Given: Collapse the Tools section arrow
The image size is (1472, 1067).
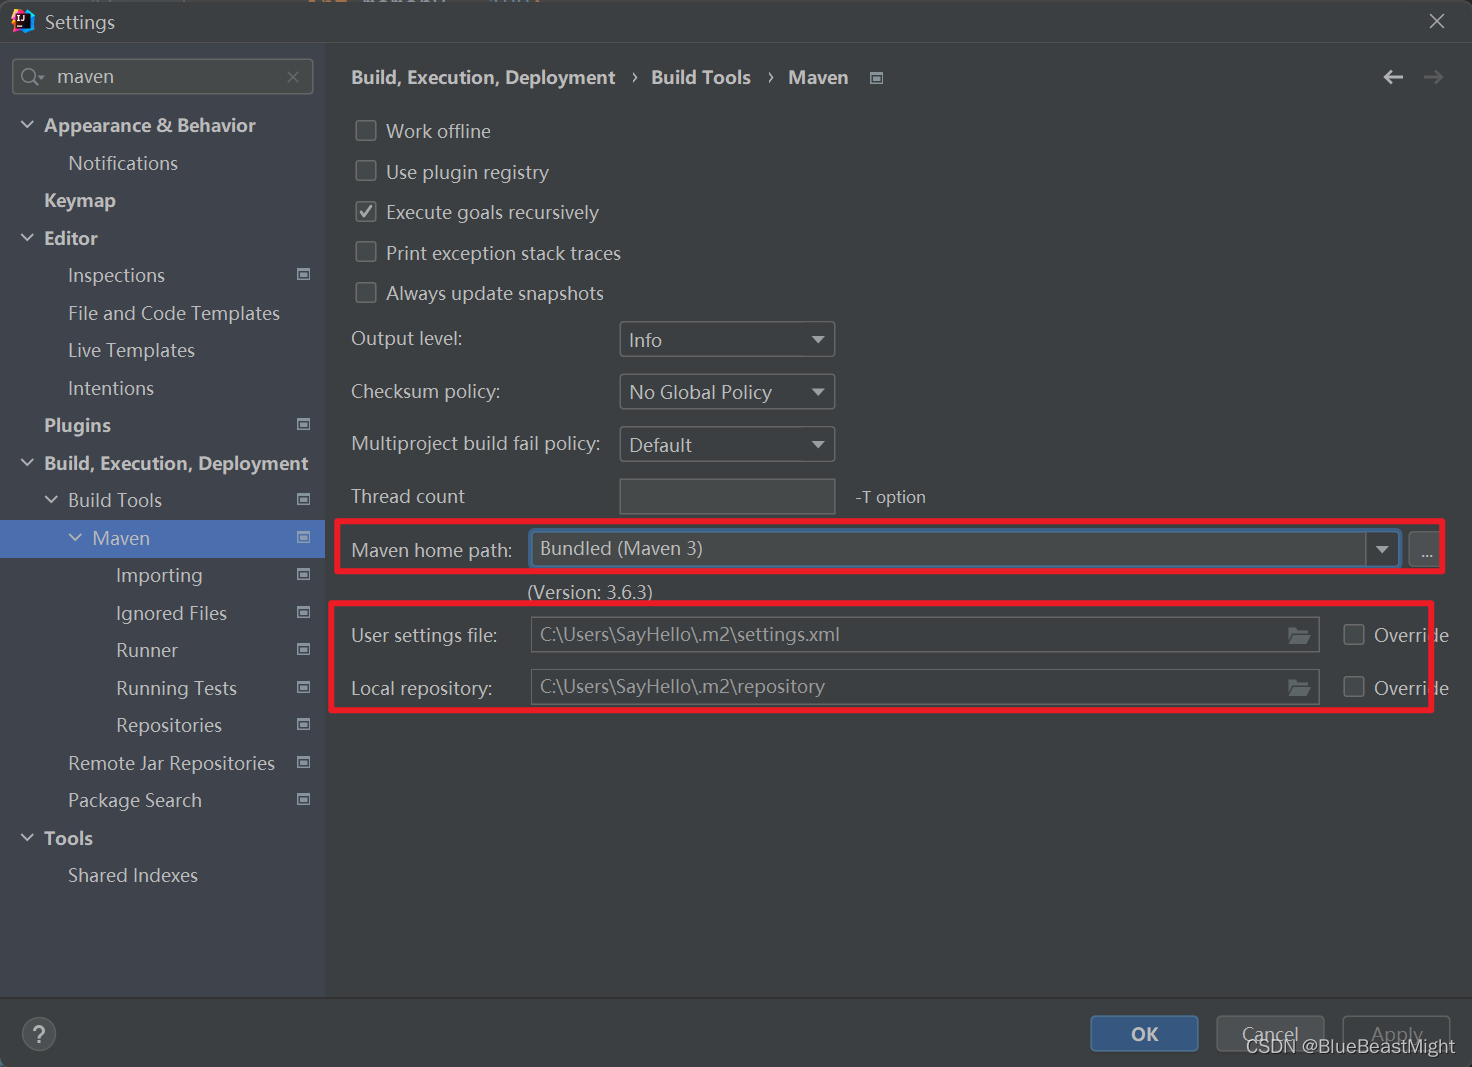Looking at the screenshot, I should pos(27,838).
